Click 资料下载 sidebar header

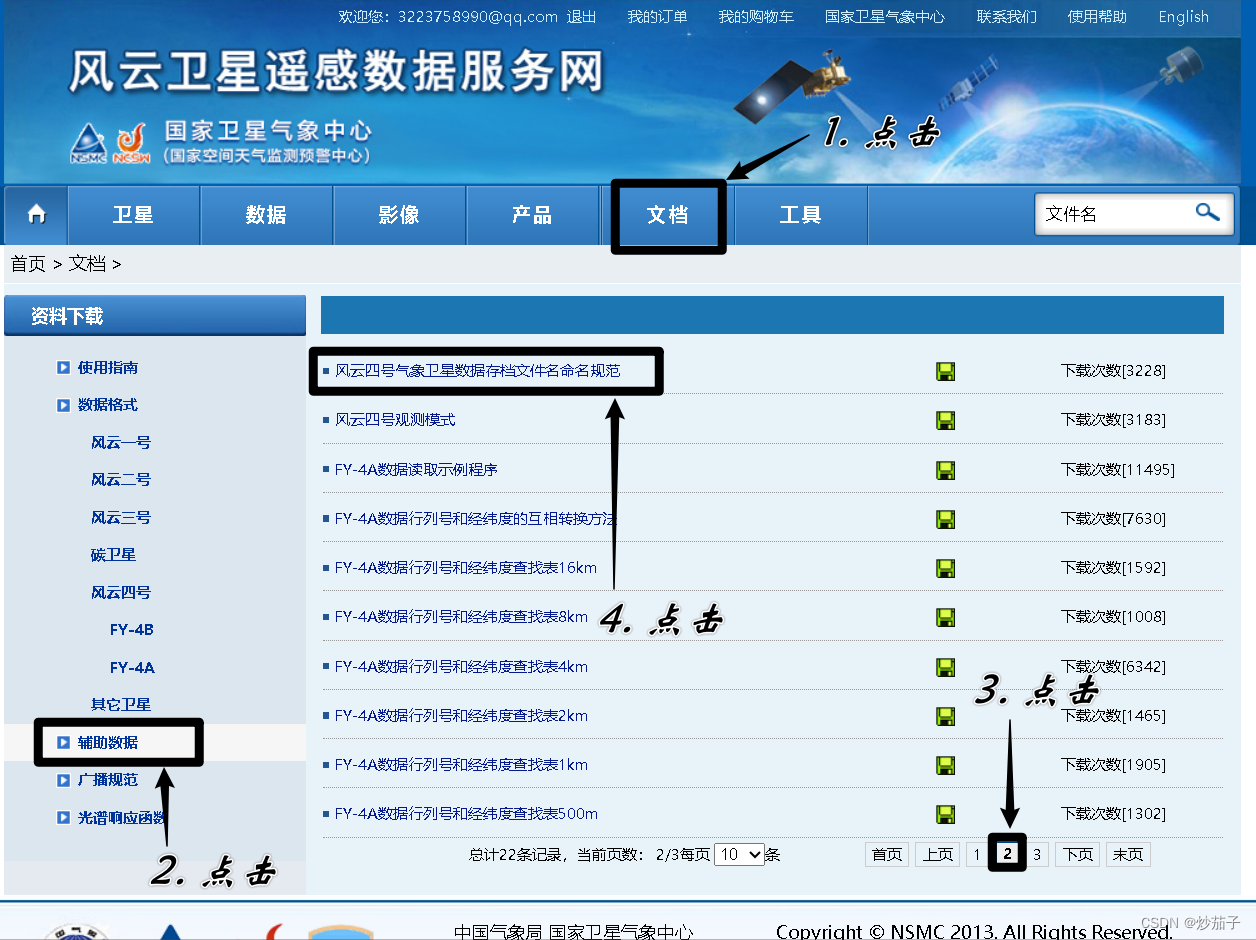155,316
